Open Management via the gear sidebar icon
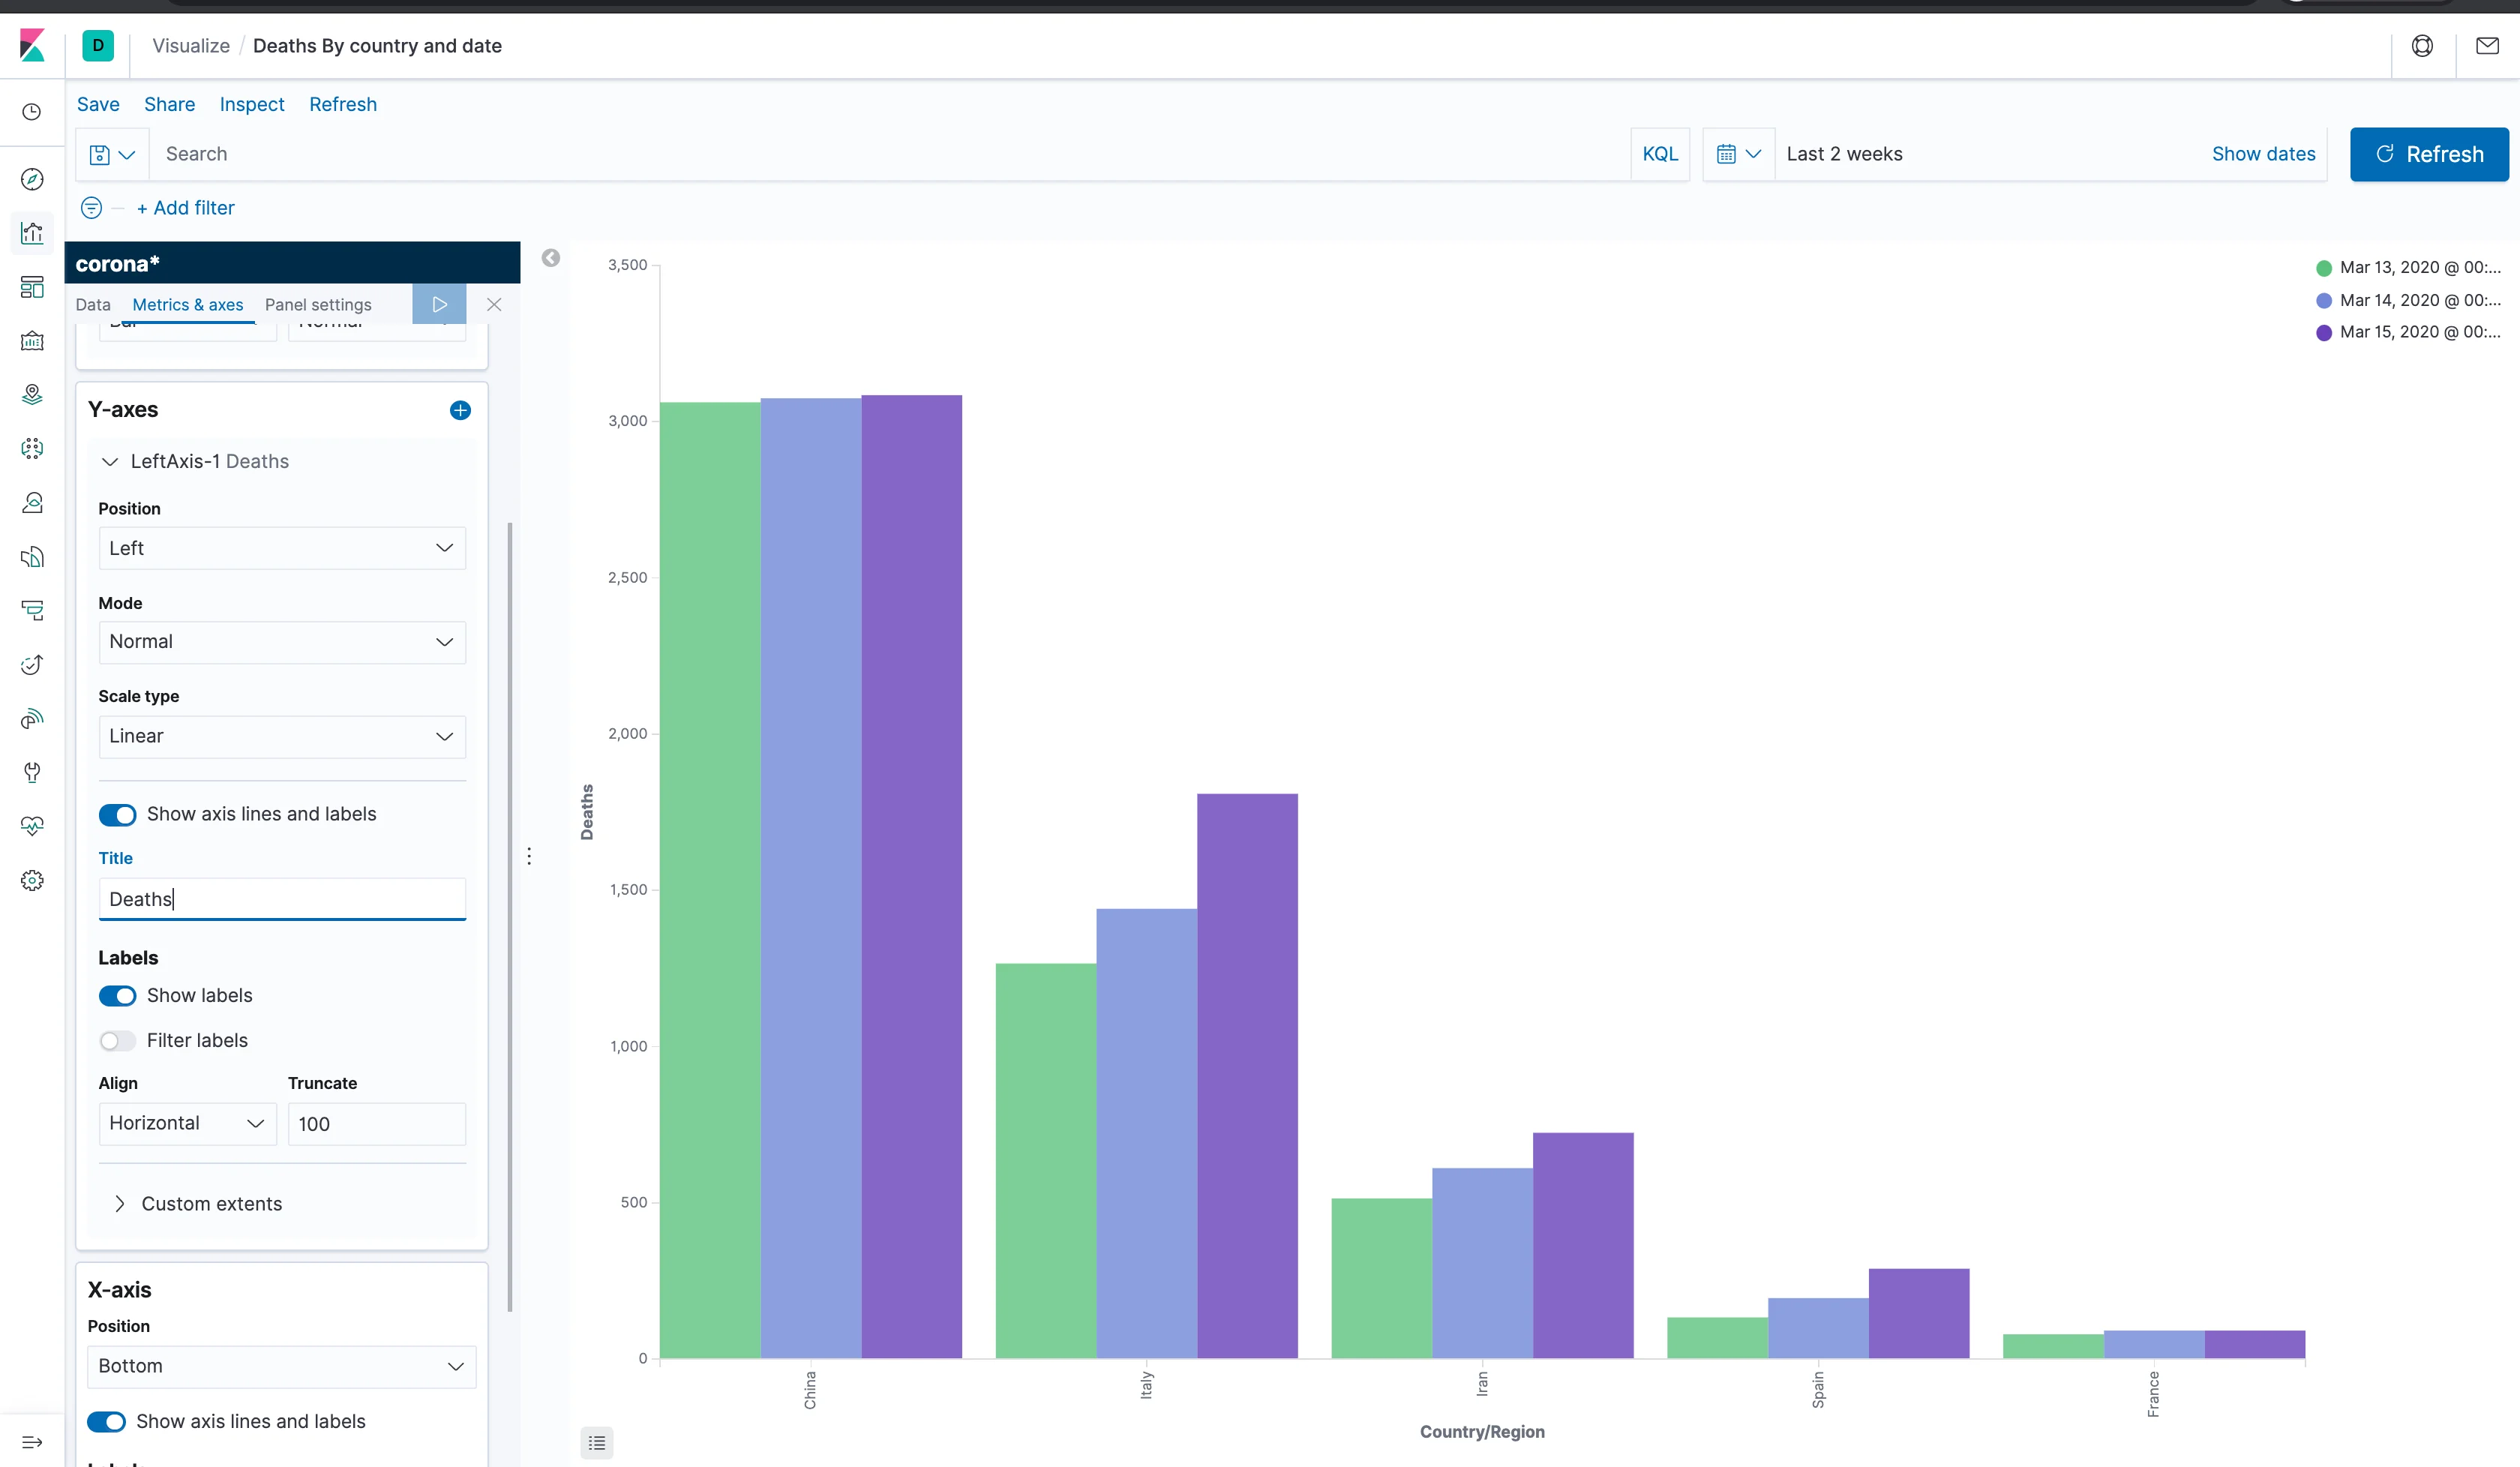The height and width of the screenshot is (1467, 2520). [32, 880]
